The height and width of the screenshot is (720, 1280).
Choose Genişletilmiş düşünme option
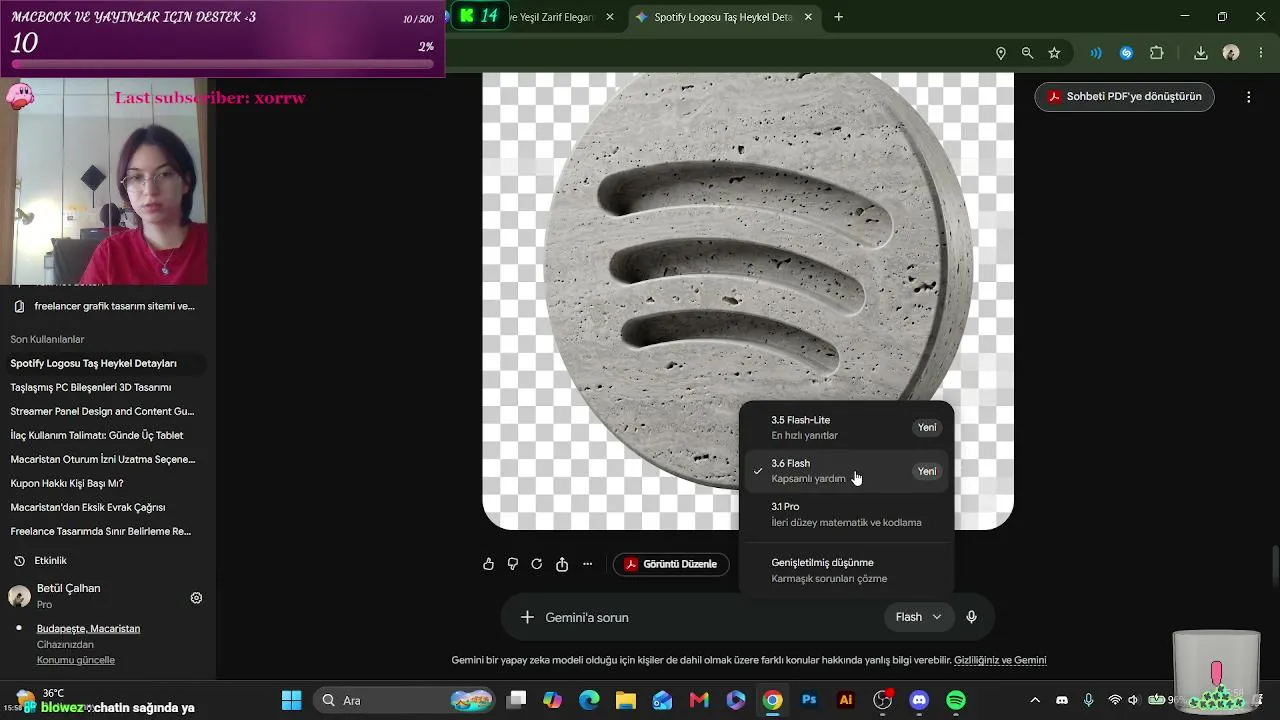(847, 570)
